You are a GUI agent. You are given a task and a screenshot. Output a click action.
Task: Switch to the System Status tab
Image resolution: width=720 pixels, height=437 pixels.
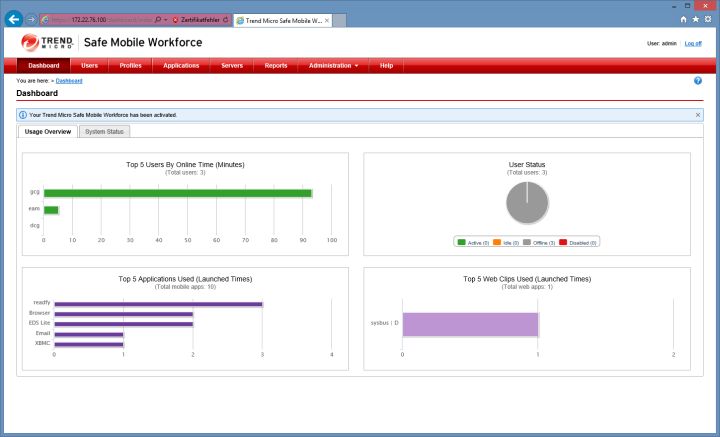pos(104,132)
